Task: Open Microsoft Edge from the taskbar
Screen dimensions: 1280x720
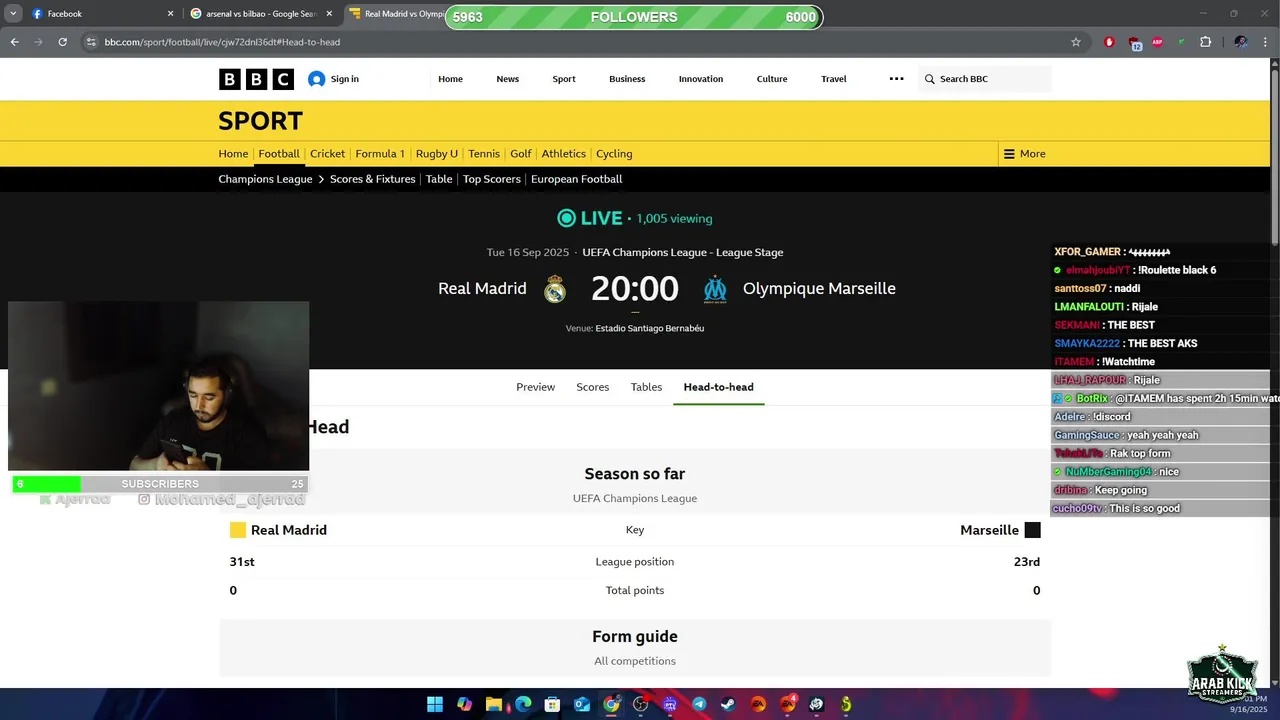Action: click(x=523, y=704)
